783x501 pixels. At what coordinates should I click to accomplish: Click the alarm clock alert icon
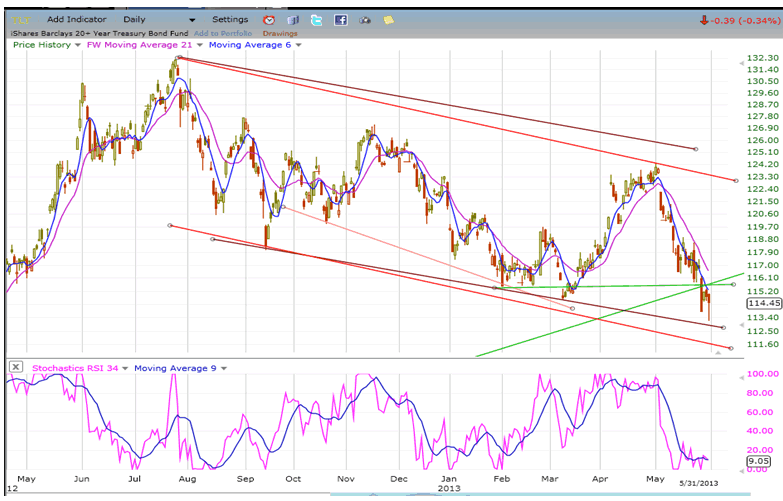269,20
